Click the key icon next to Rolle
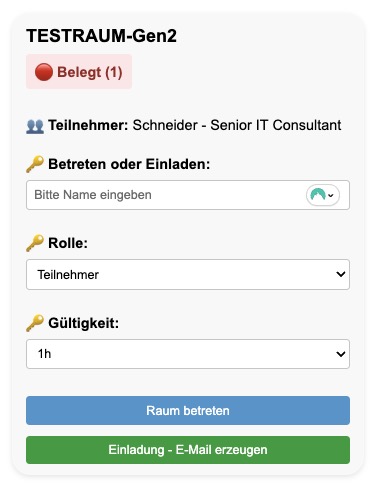Viewport: 378px width, 494px height. tap(35, 243)
